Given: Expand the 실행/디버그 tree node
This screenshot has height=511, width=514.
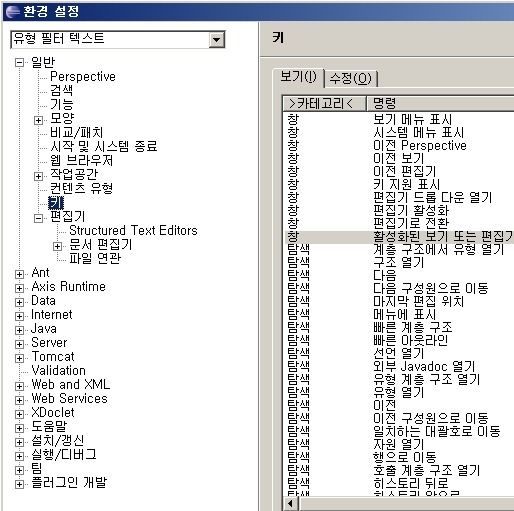Looking at the screenshot, I should pos(20,456).
